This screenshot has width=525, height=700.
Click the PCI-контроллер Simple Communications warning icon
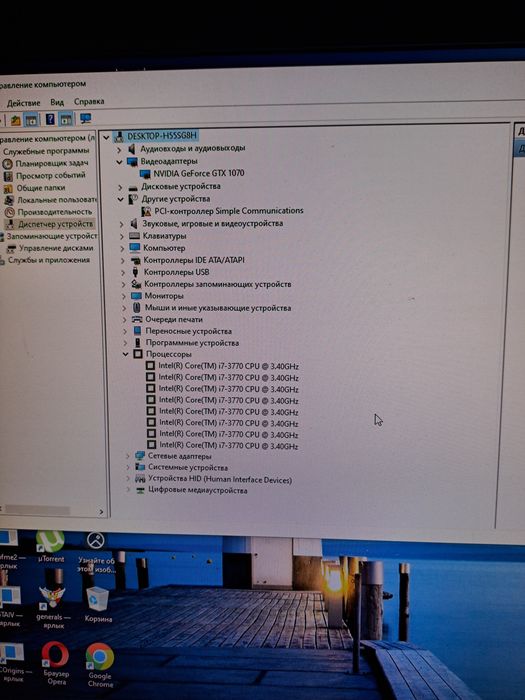(146, 211)
